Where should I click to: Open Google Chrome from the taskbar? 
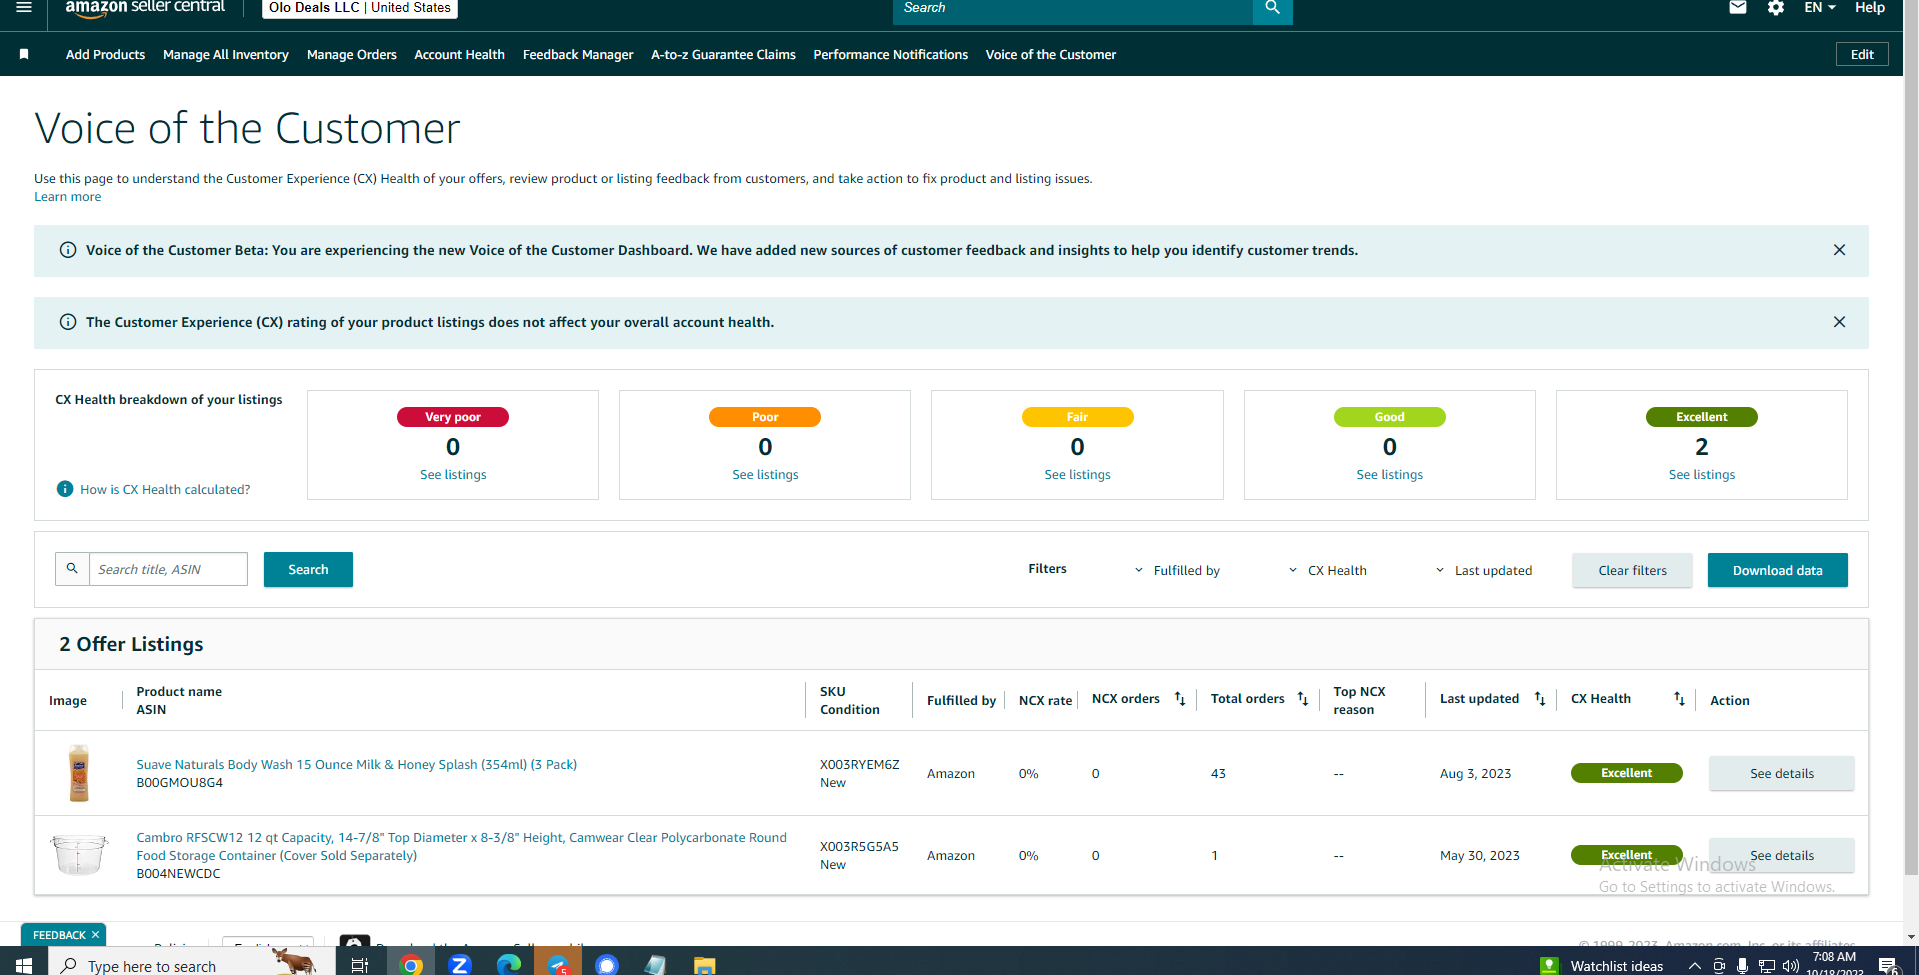tap(411, 965)
